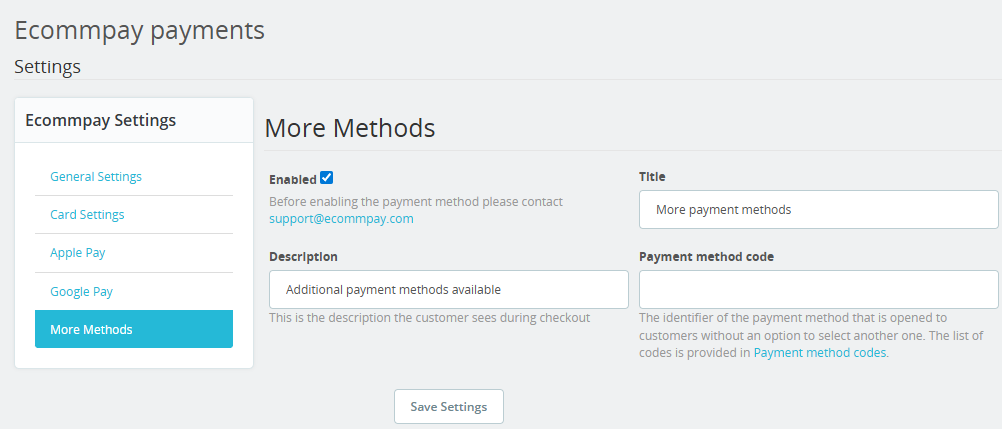Click the 'Payment method code' label

pyautogui.click(x=706, y=256)
